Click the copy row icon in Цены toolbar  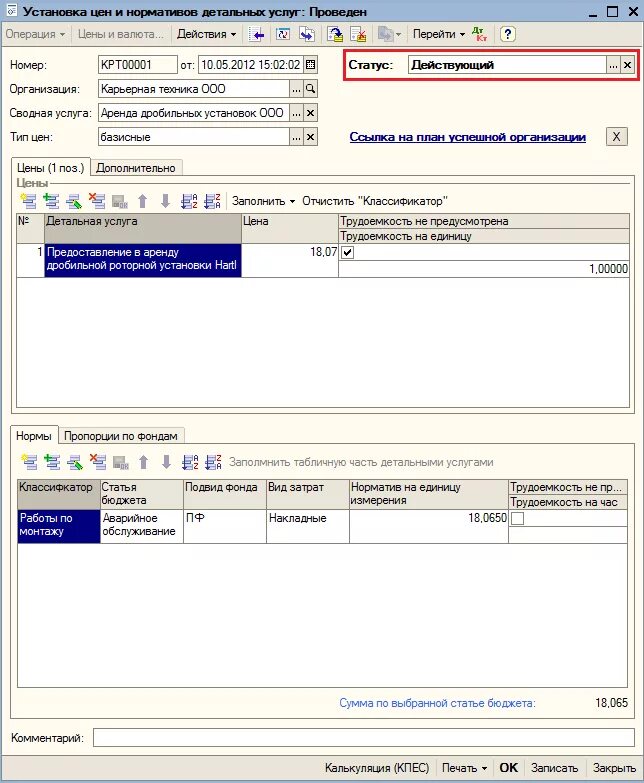pos(51,201)
